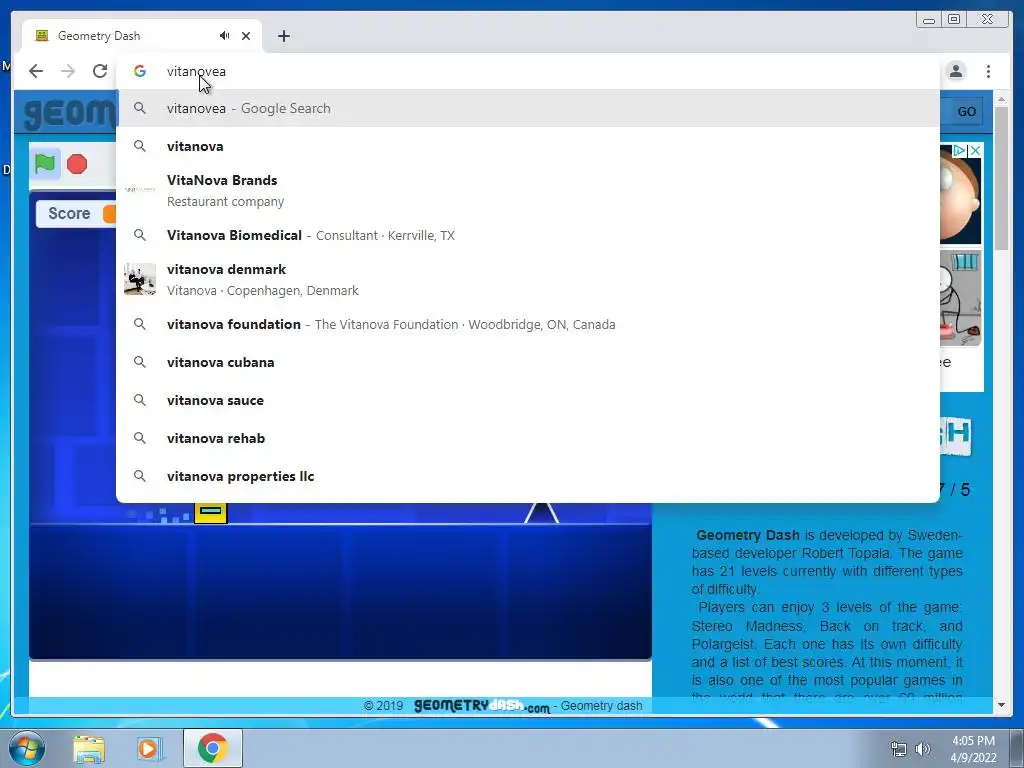Click the geometrydash.com footer logo
Screen dimensions: 1024x768
482,706
